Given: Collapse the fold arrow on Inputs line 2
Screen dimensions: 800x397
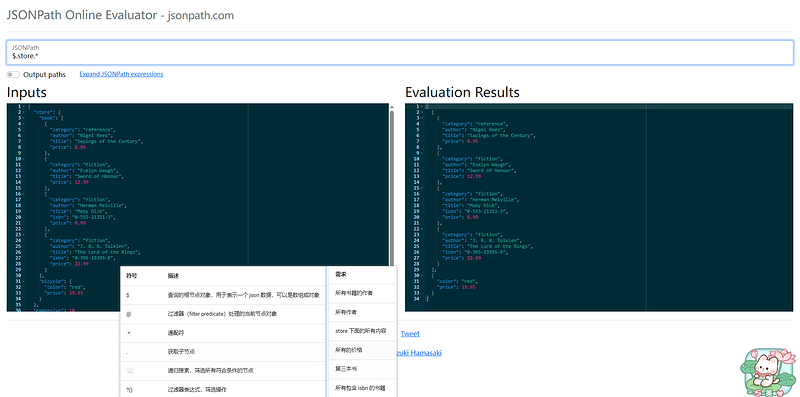Looking at the screenshot, I should pos(24,112).
